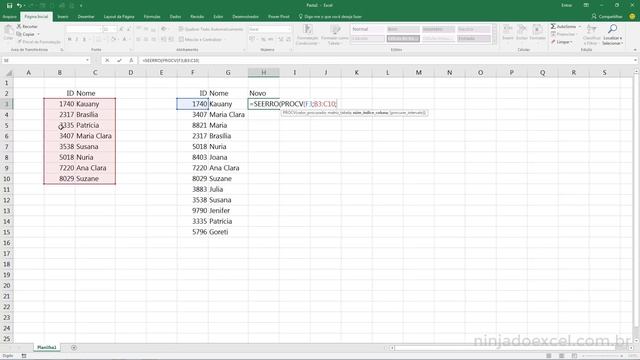Click cell with ID 9790

(193, 211)
